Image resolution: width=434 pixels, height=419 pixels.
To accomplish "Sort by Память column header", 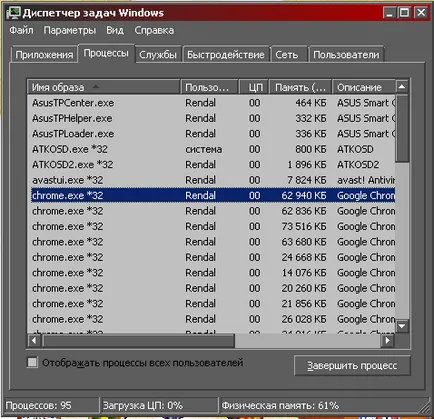I will coord(300,87).
